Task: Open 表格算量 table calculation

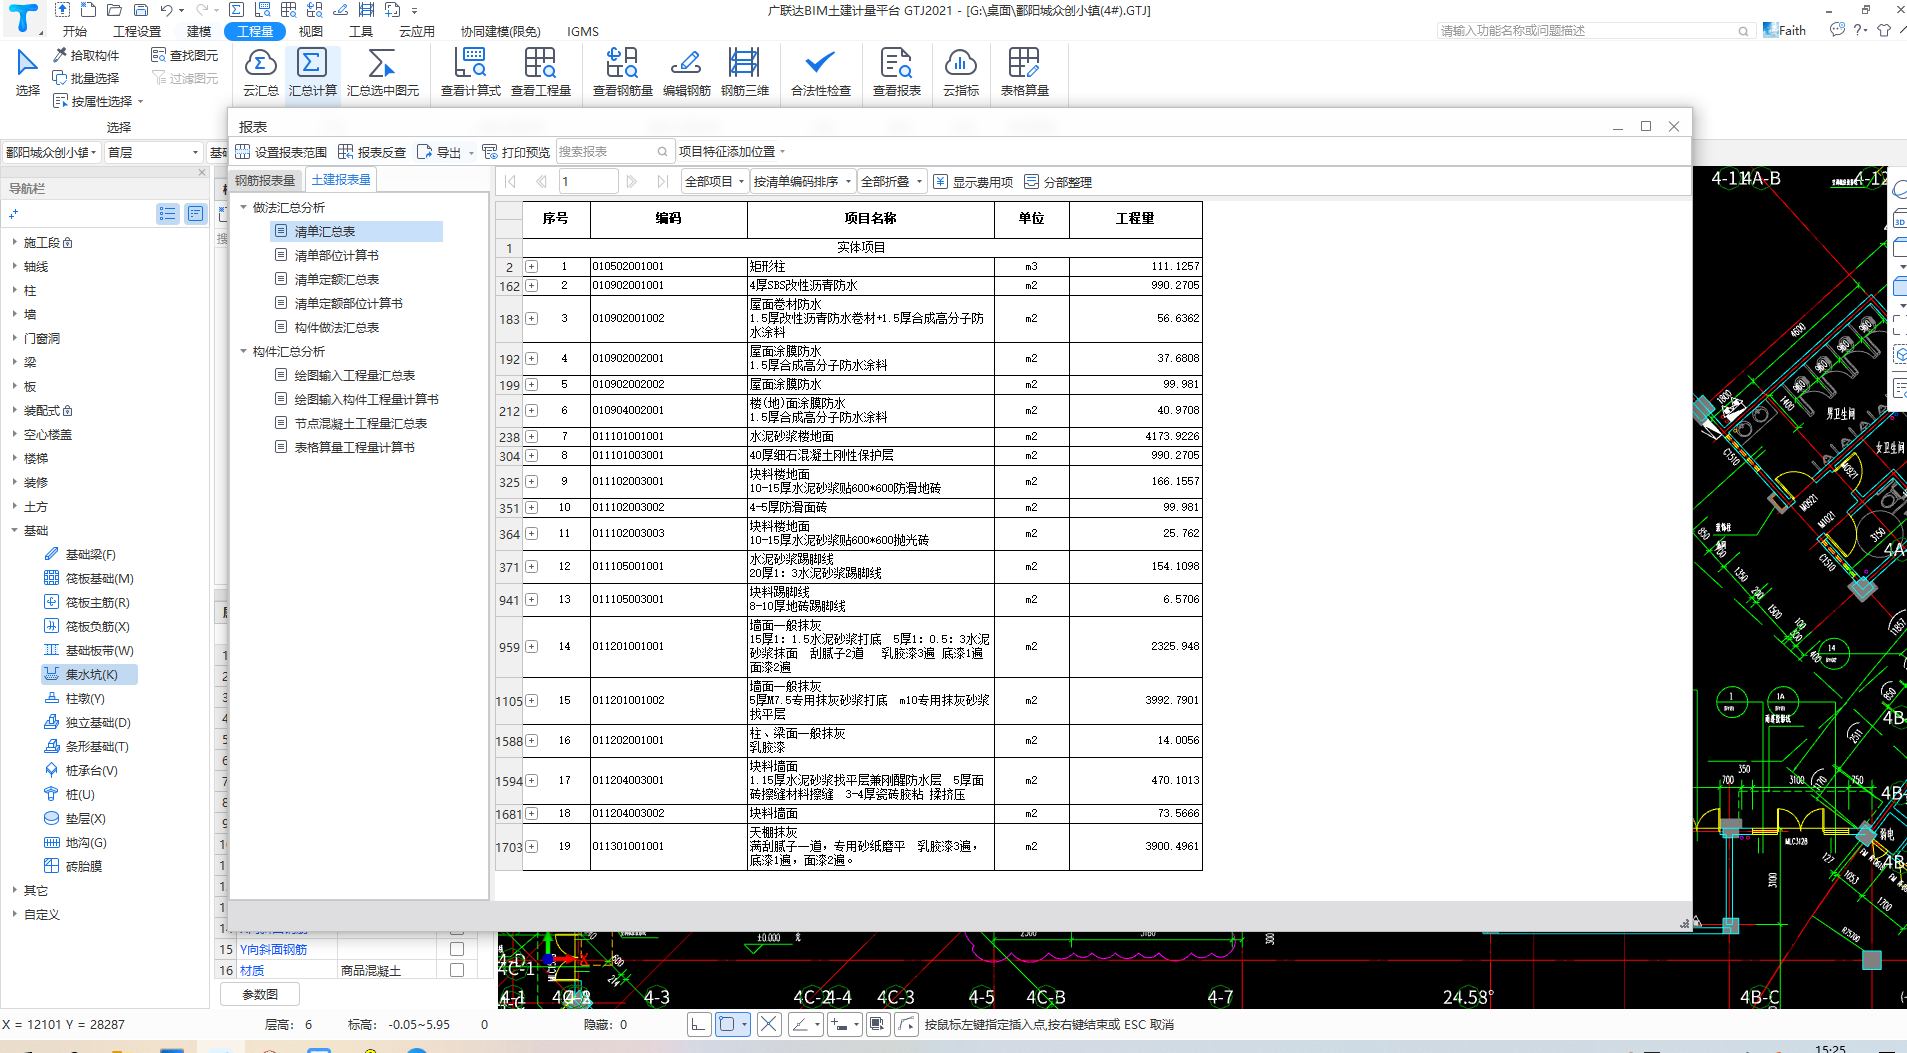Action: click(x=1024, y=72)
